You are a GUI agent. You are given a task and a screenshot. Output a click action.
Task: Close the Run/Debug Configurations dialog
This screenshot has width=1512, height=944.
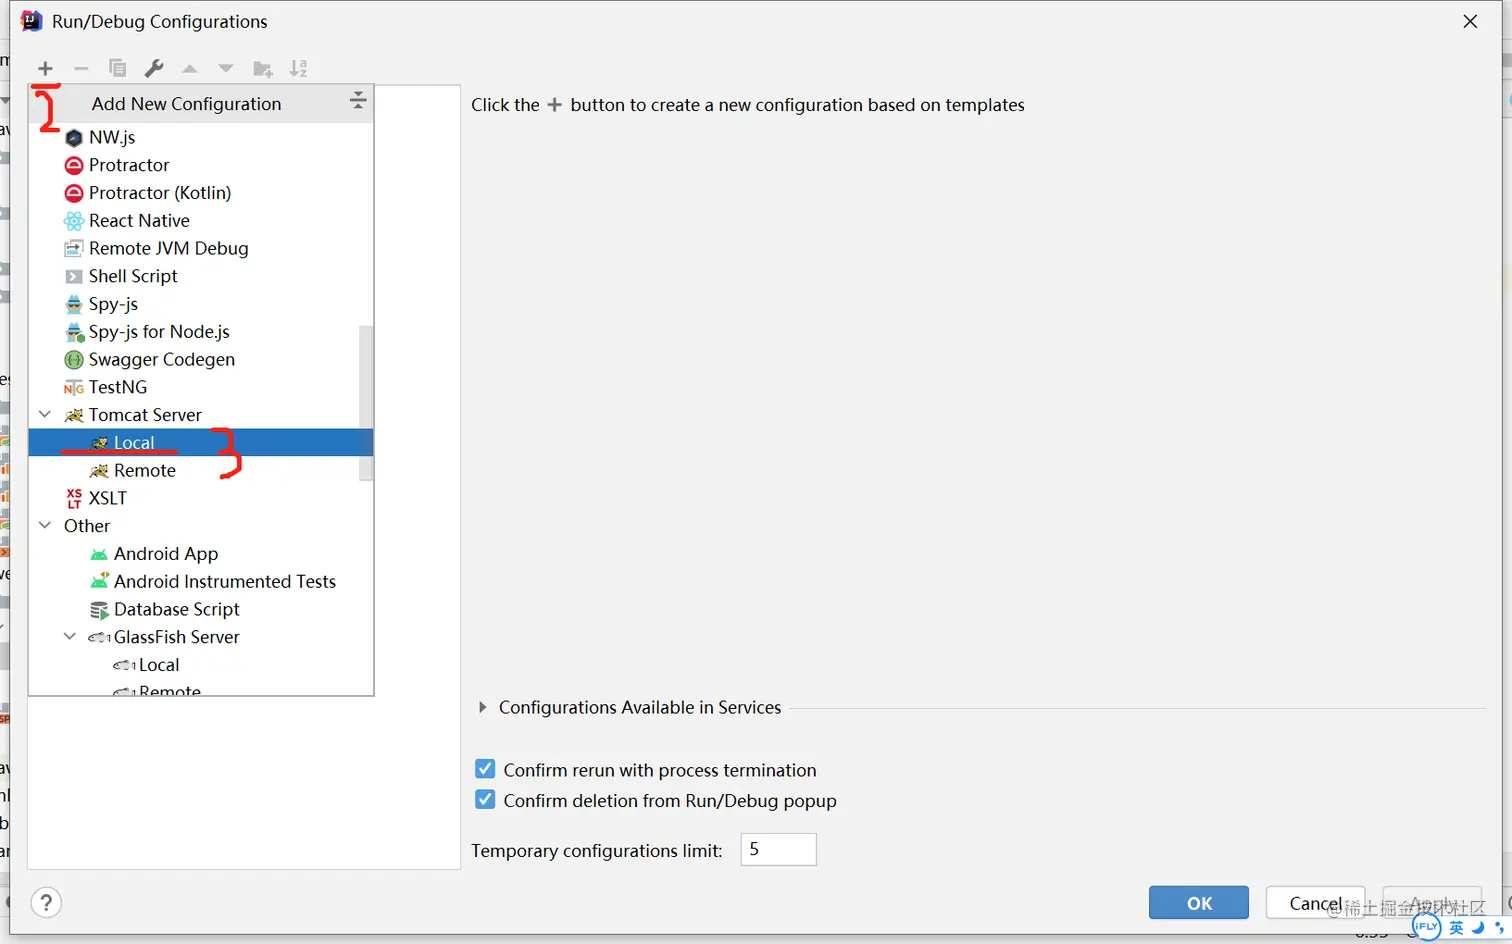[x=1470, y=21]
